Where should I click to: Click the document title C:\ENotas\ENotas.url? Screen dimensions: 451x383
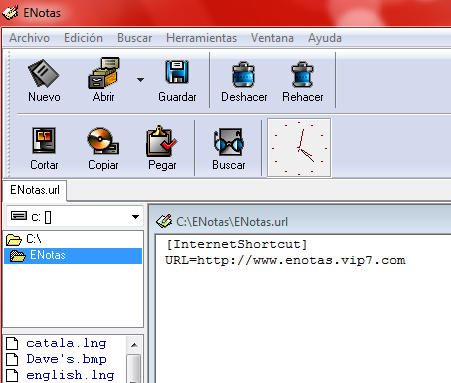[232, 222]
